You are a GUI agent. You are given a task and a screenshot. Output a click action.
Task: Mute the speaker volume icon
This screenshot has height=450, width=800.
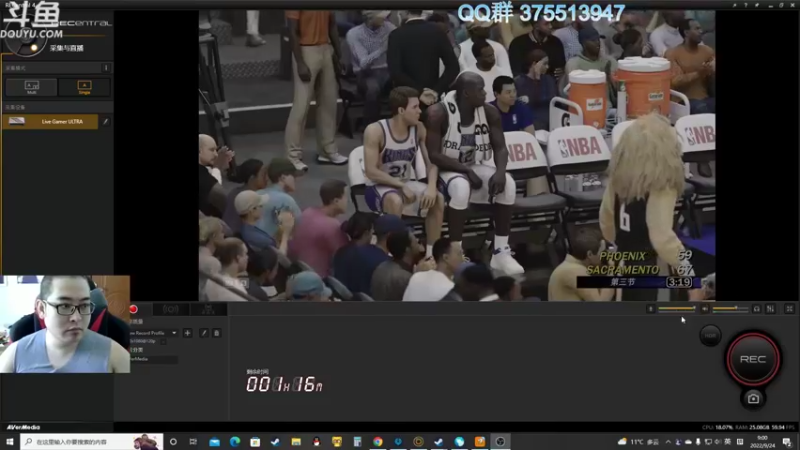pyautogui.click(x=705, y=309)
